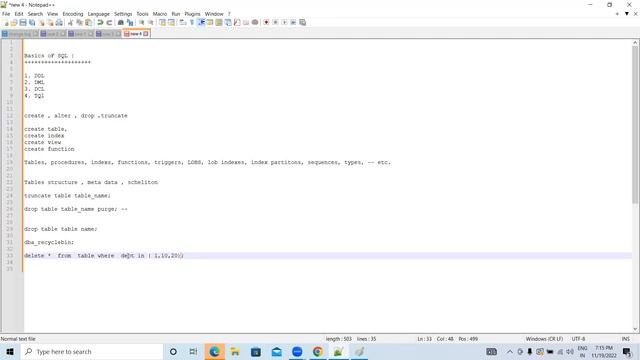Open the Macro menu
The image size is (640, 360).
pos(160,14)
